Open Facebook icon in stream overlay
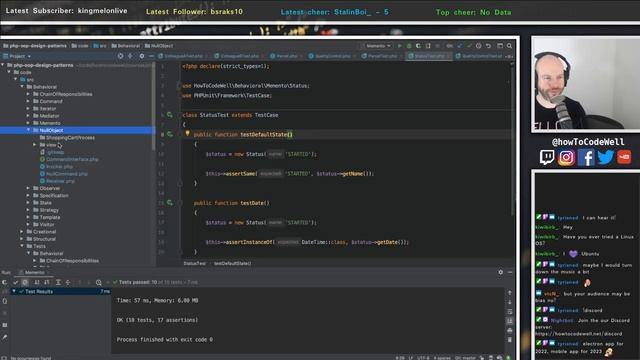Screen dimensions: 640x360 tap(586, 157)
